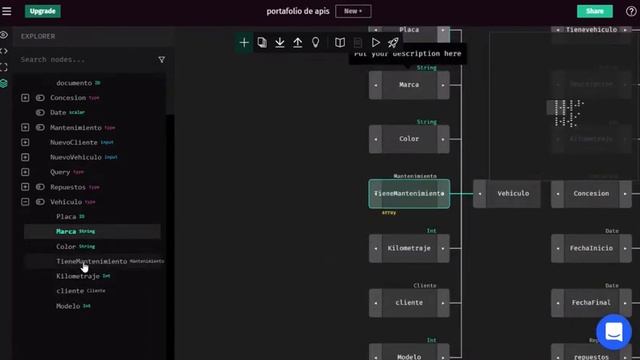640x360 pixels.
Task: Click the EXPLORER panel header
Action: [38, 36]
